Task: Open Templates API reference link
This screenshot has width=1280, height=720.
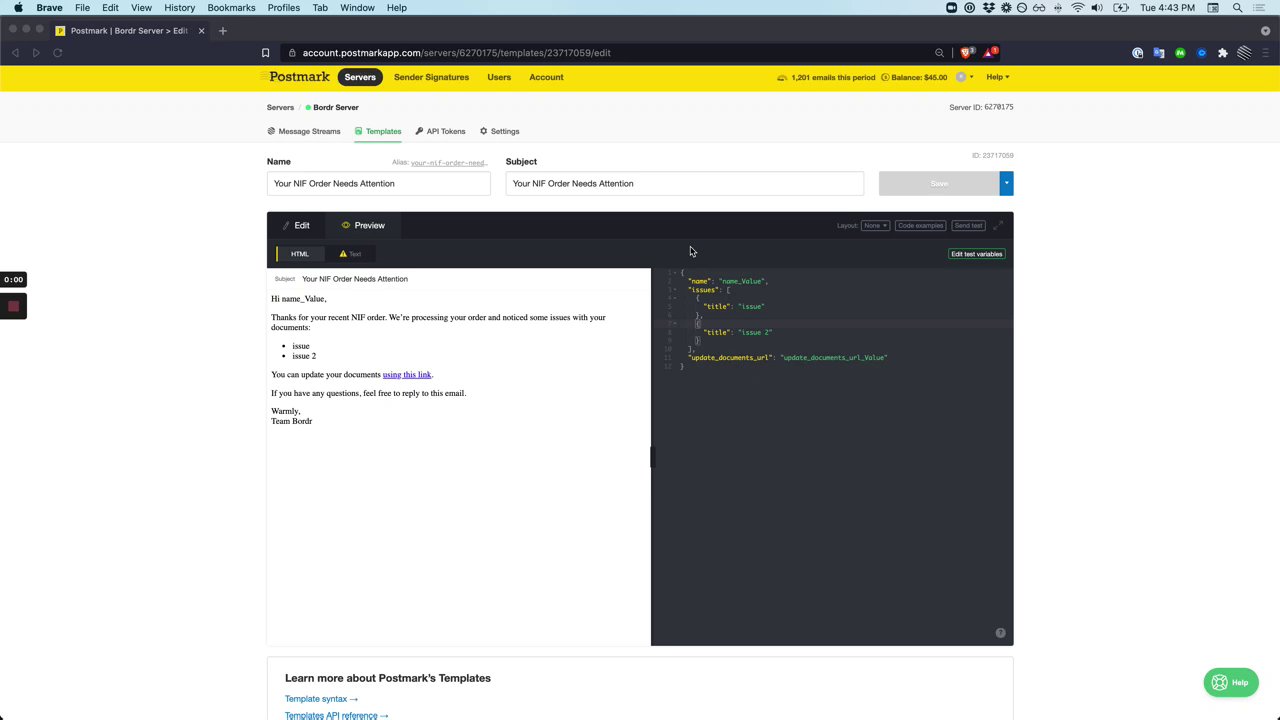Action: [x=337, y=715]
